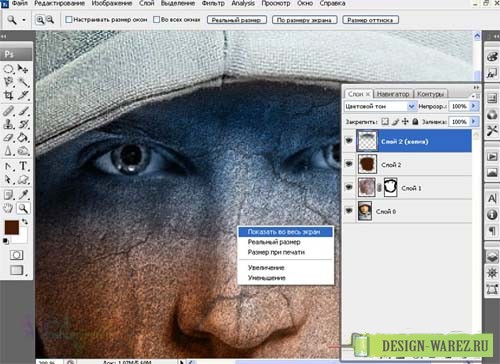Select the Slice tool

tap(23, 96)
